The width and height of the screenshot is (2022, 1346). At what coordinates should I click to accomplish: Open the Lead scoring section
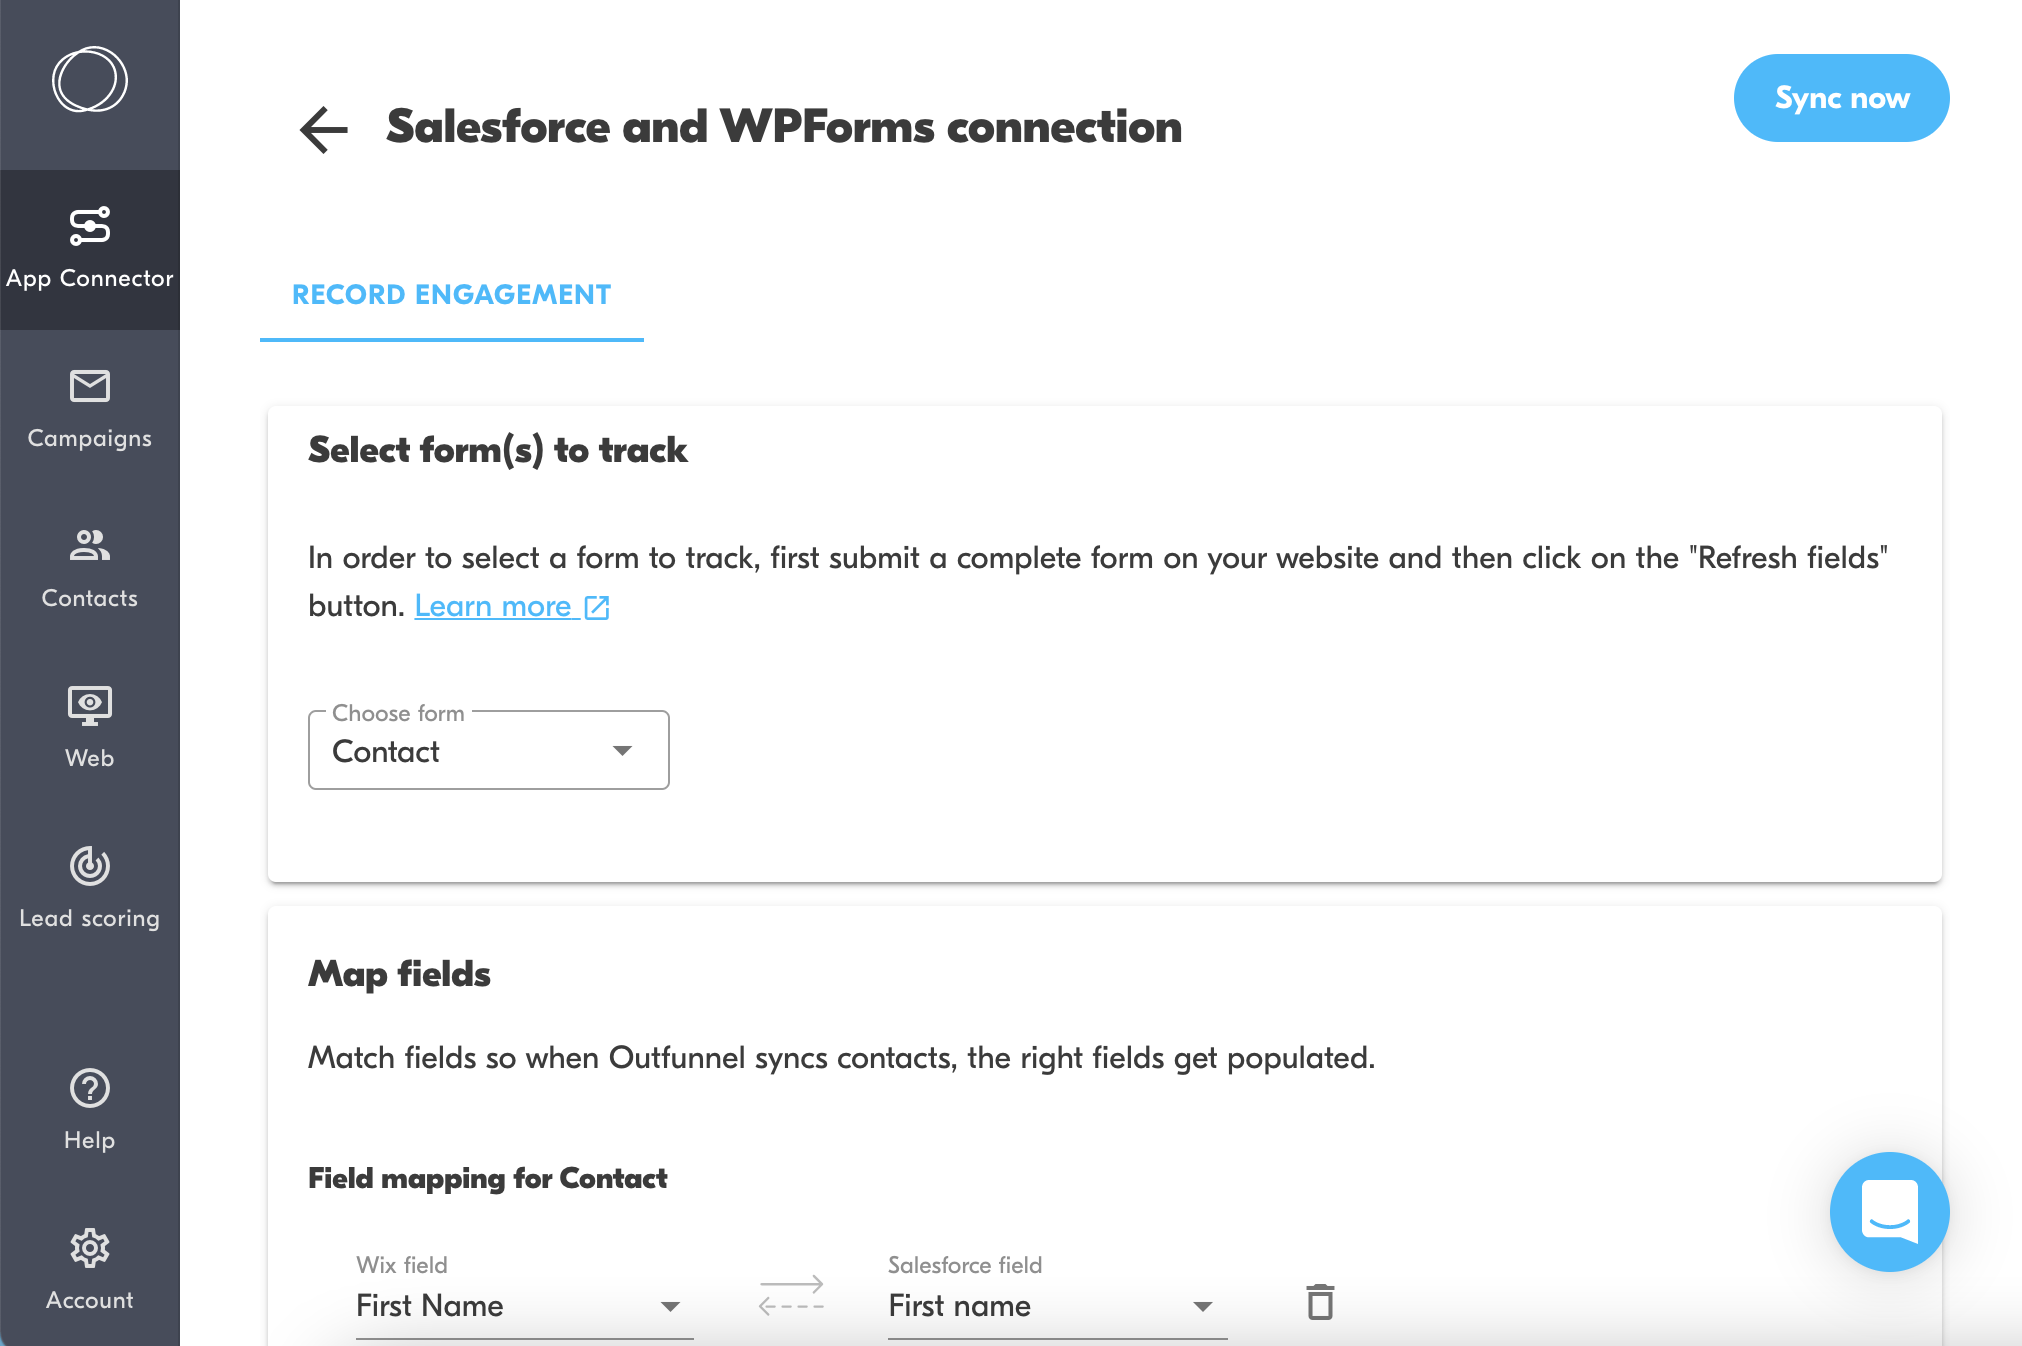point(89,888)
